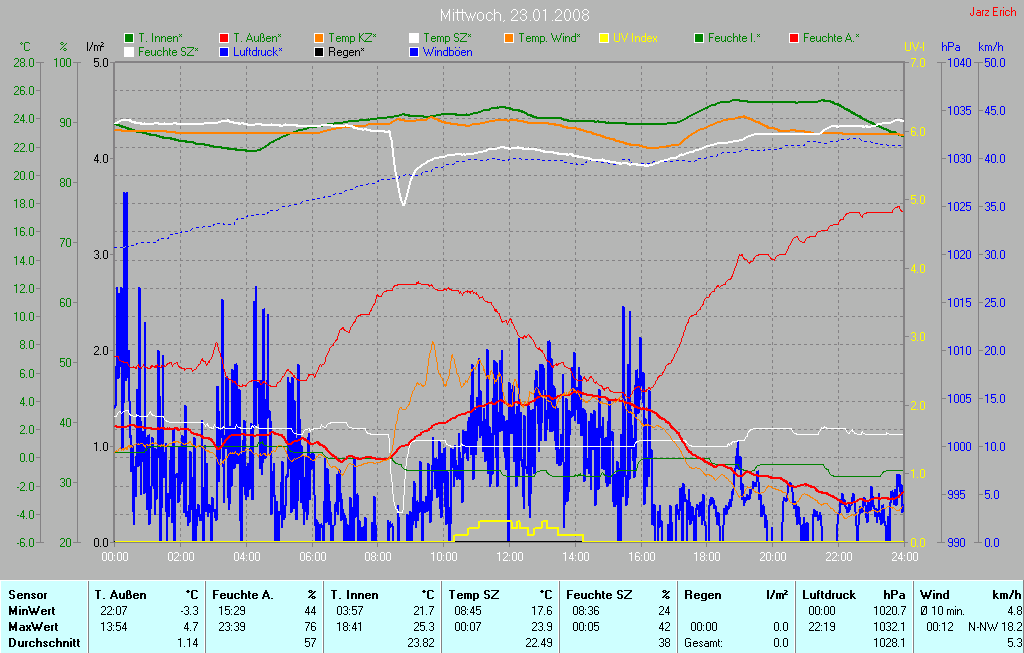
Task: Click the '08:45' time in the Temp SZ column
Action: pyautogui.click(x=468, y=611)
